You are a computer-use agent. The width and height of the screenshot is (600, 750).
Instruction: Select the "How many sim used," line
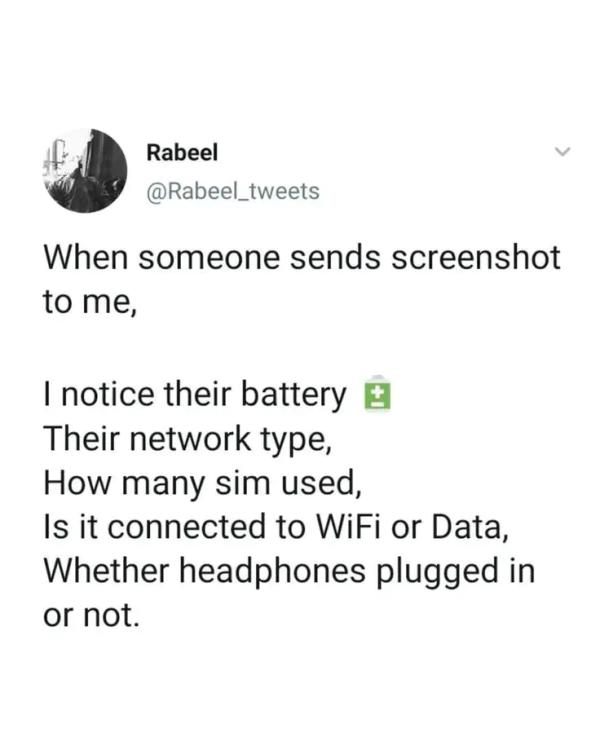pyautogui.click(x=200, y=484)
